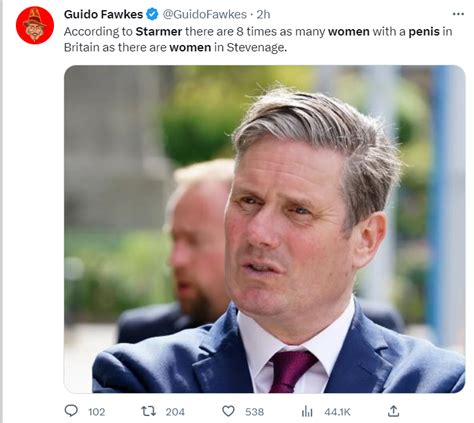Screen dimensions: 474x423
Task: Open the view analytics bar chart icon
Action: click(x=307, y=411)
